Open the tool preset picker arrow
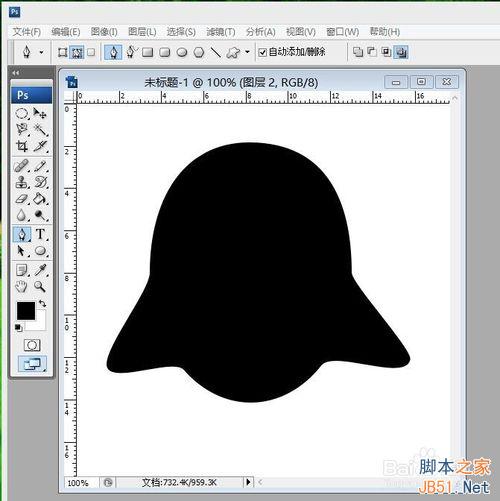500x501 pixels. (x=41, y=52)
